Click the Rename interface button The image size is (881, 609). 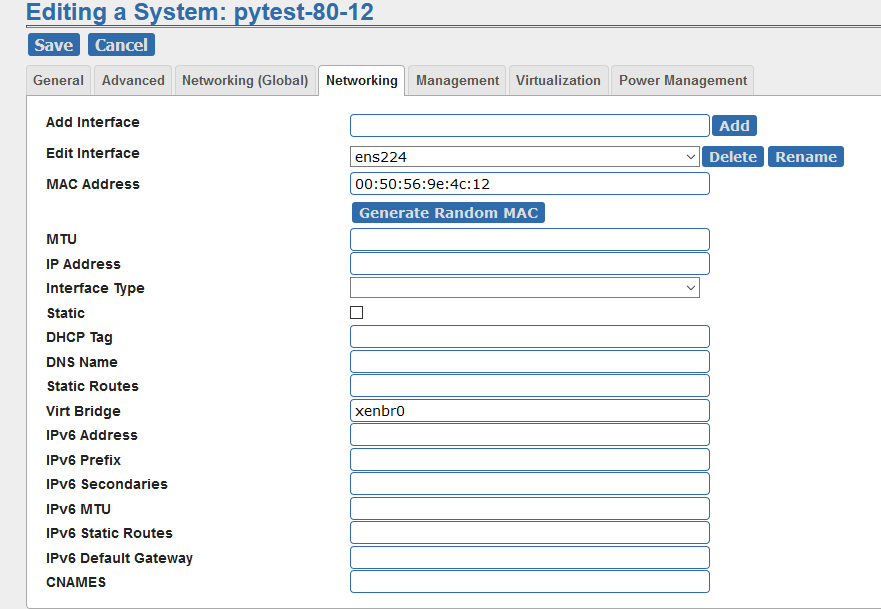tap(805, 157)
